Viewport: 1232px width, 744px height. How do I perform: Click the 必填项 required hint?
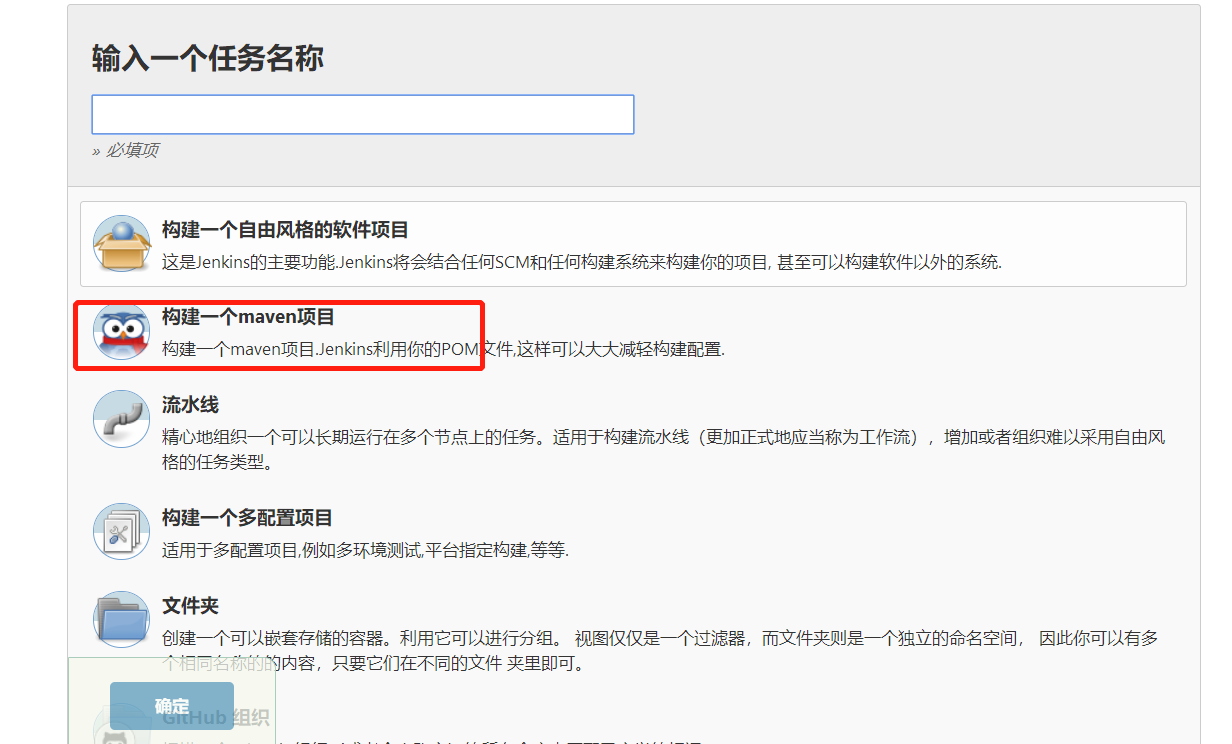point(125,150)
